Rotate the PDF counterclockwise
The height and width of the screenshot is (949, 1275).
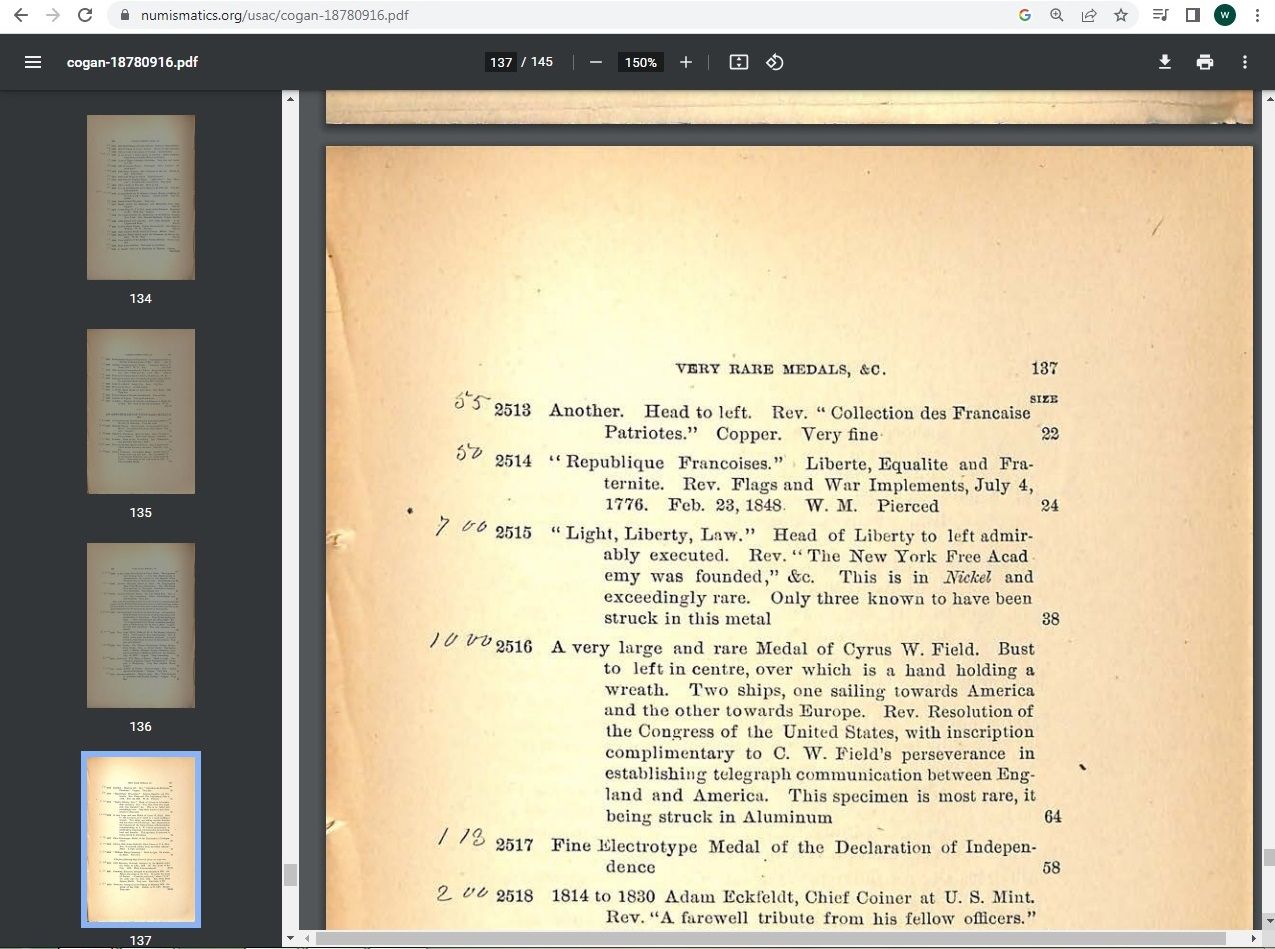[x=775, y=62]
